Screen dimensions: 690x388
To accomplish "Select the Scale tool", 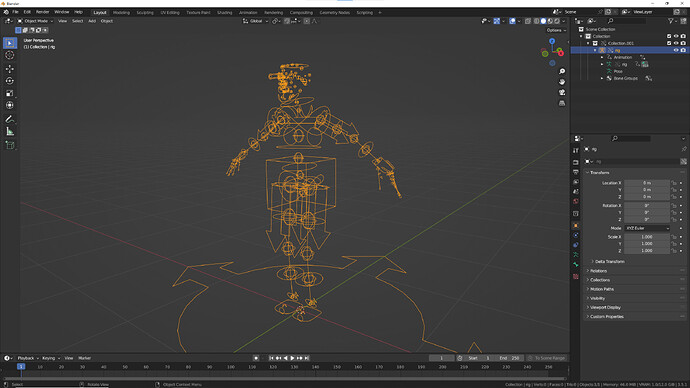I will [x=10, y=93].
